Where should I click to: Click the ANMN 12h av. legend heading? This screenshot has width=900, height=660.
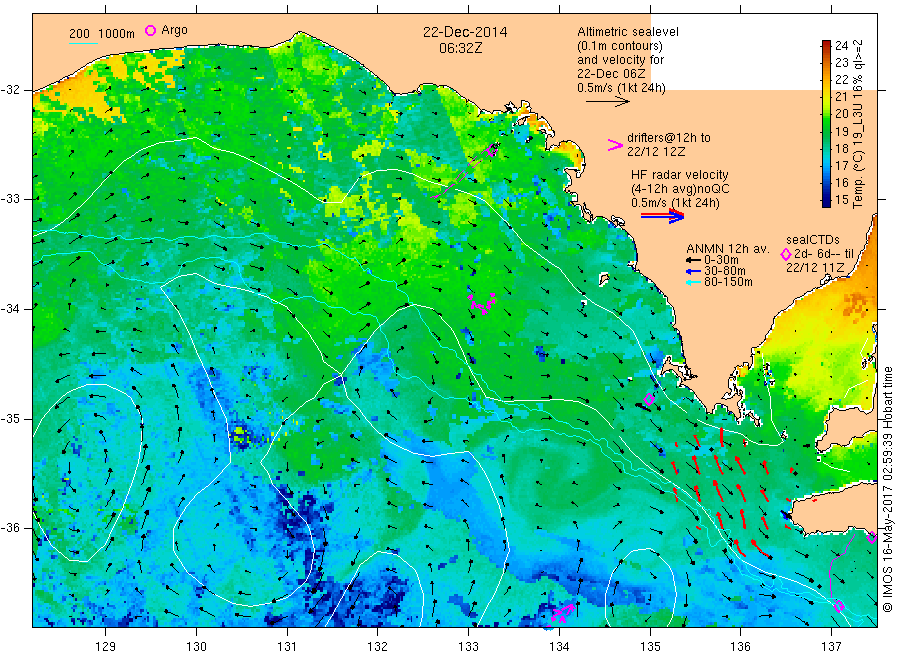click(727, 249)
